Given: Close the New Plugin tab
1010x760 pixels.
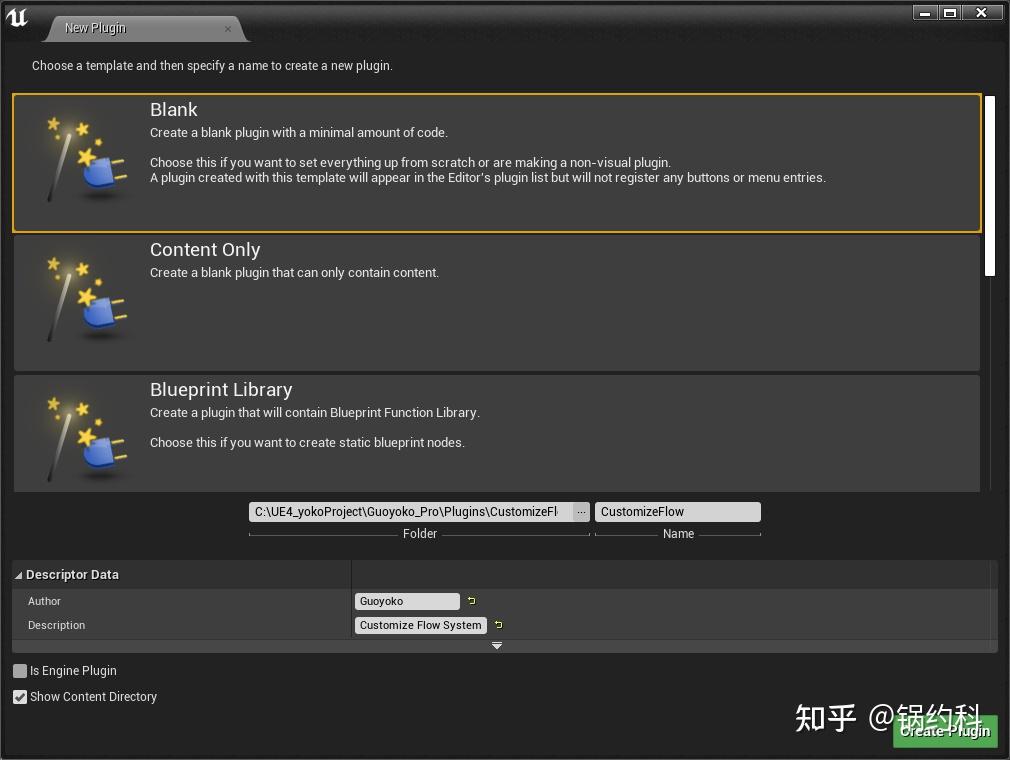Looking at the screenshot, I should tap(228, 28).
